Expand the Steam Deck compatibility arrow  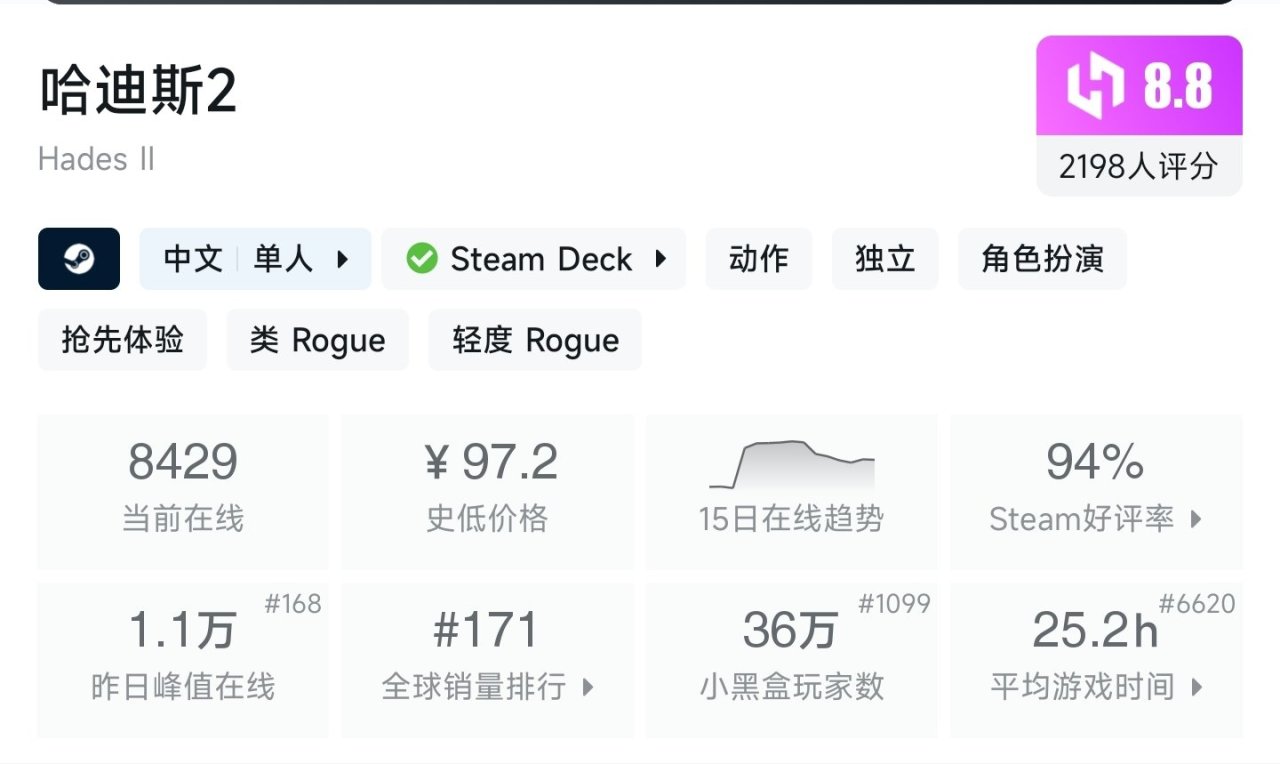(x=661, y=259)
